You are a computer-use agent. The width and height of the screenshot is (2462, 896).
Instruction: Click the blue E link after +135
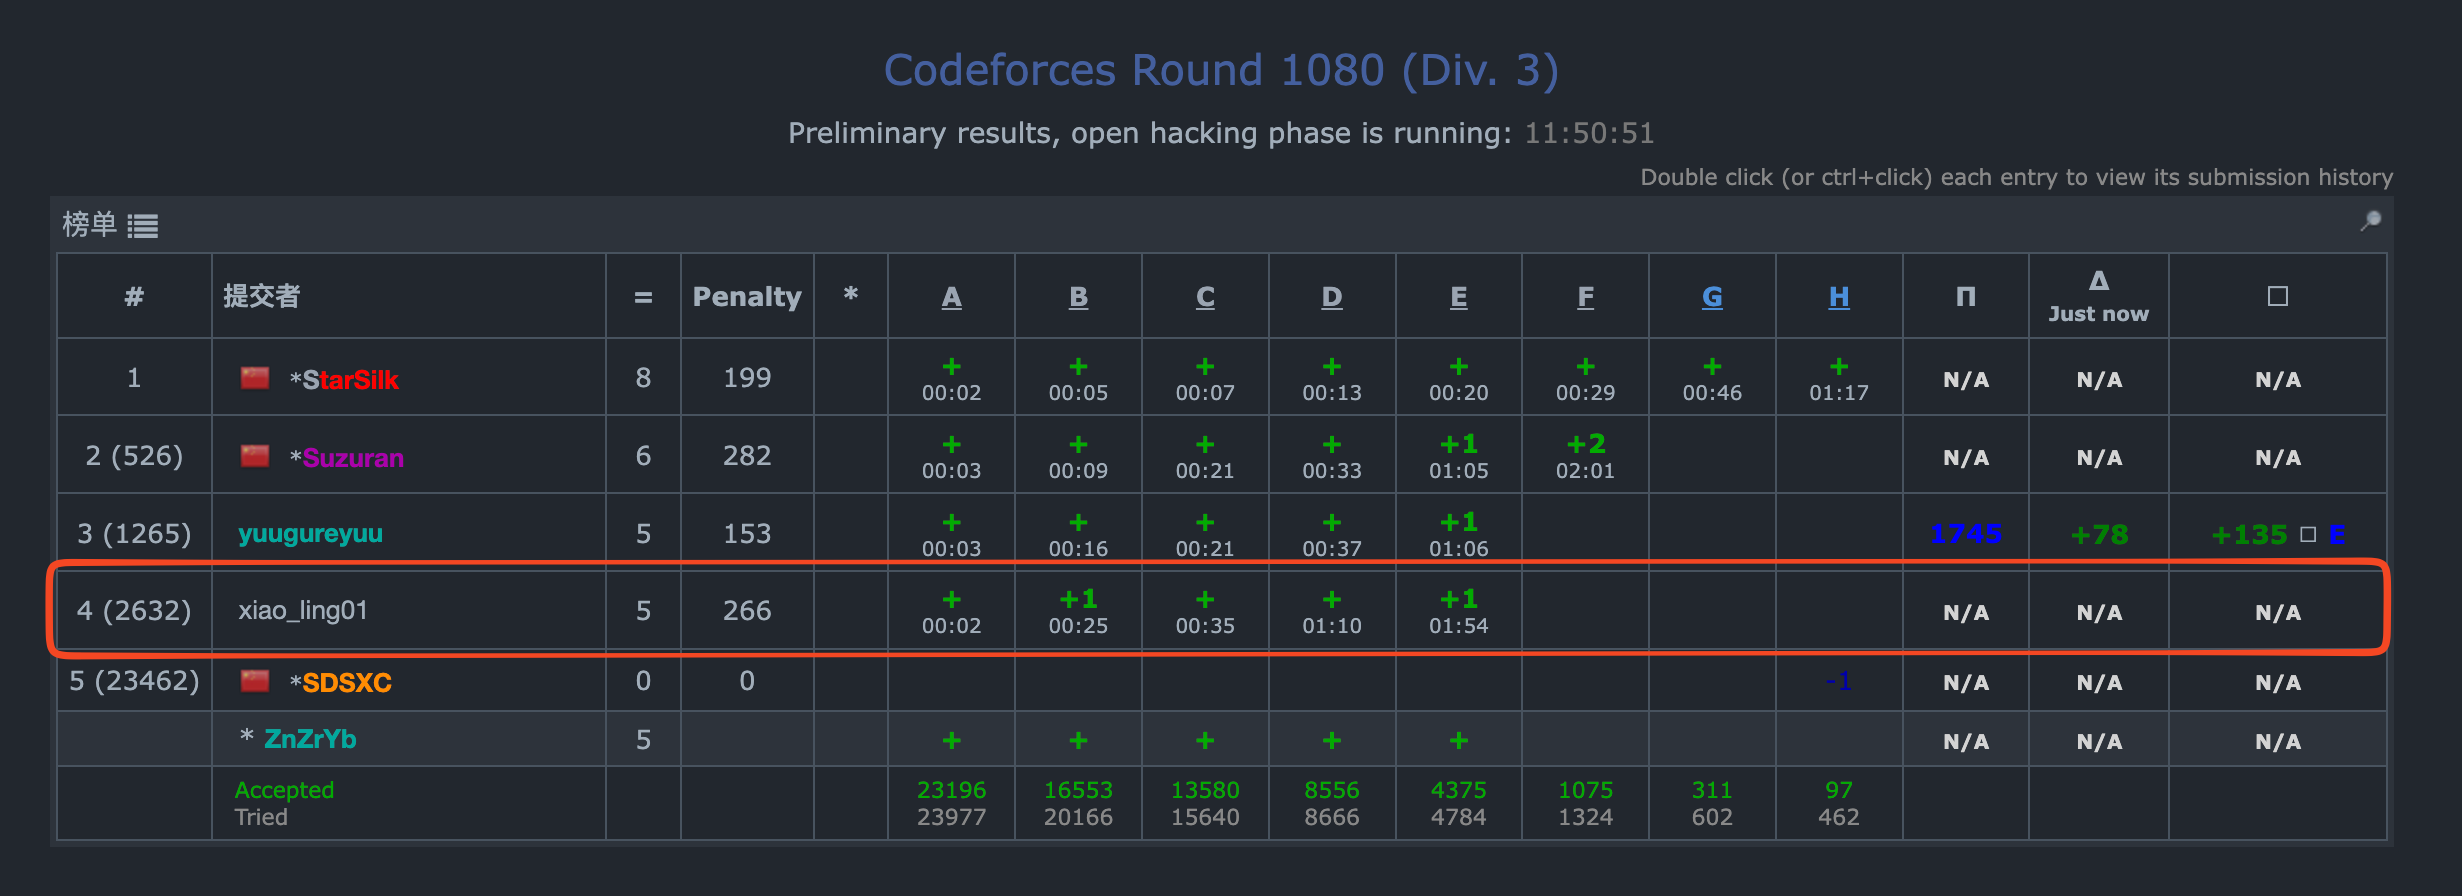2336,535
